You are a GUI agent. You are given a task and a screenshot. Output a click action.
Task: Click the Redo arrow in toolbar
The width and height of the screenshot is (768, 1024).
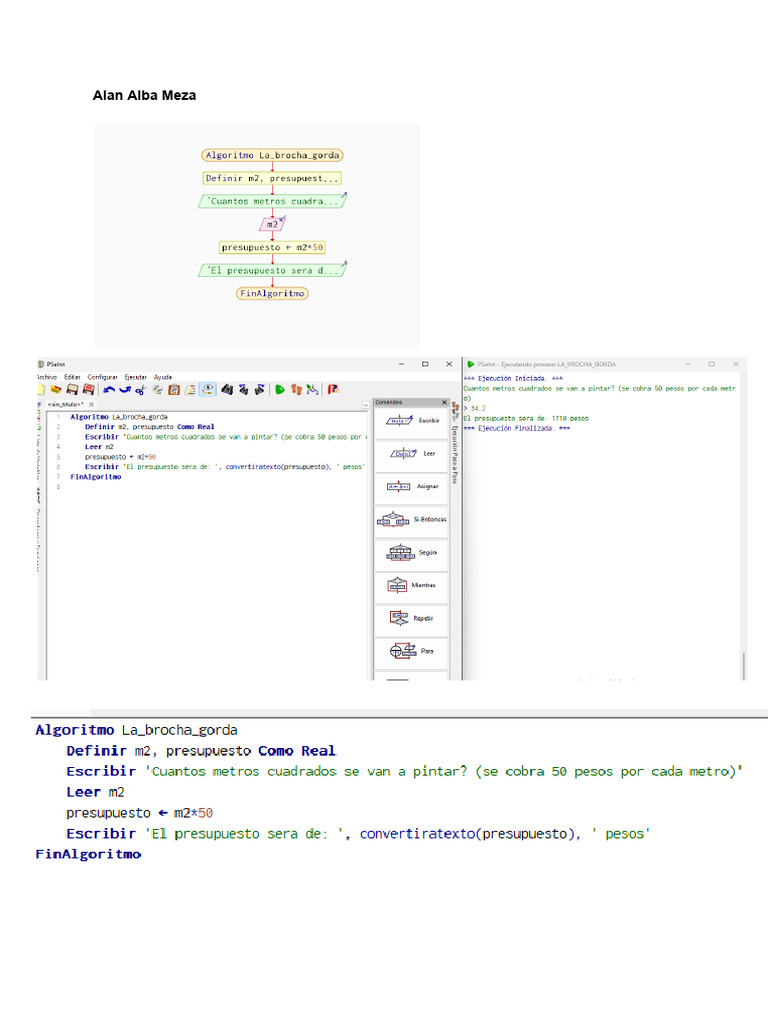tap(124, 389)
